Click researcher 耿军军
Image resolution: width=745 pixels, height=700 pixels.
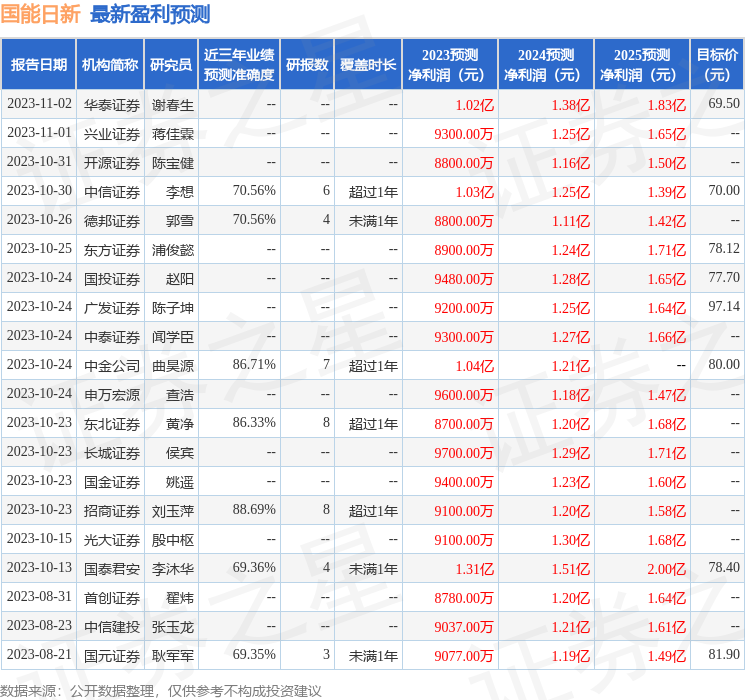pos(173,656)
